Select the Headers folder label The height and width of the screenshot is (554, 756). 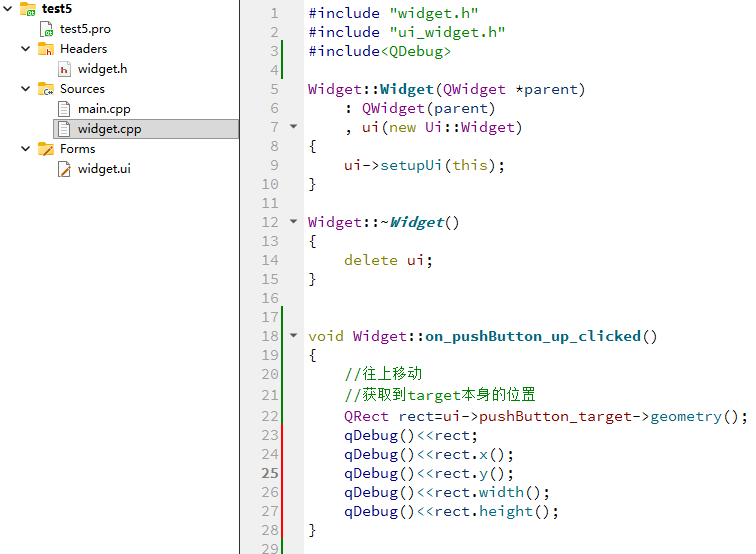(x=83, y=49)
